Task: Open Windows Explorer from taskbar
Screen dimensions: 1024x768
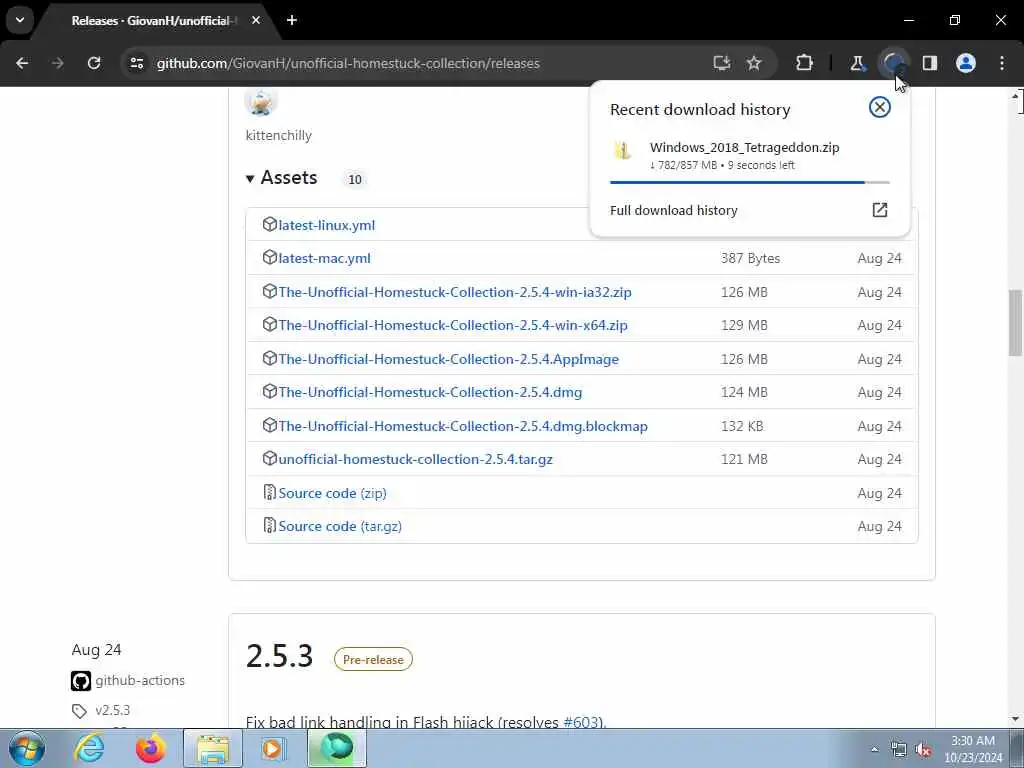Action: [x=213, y=748]
